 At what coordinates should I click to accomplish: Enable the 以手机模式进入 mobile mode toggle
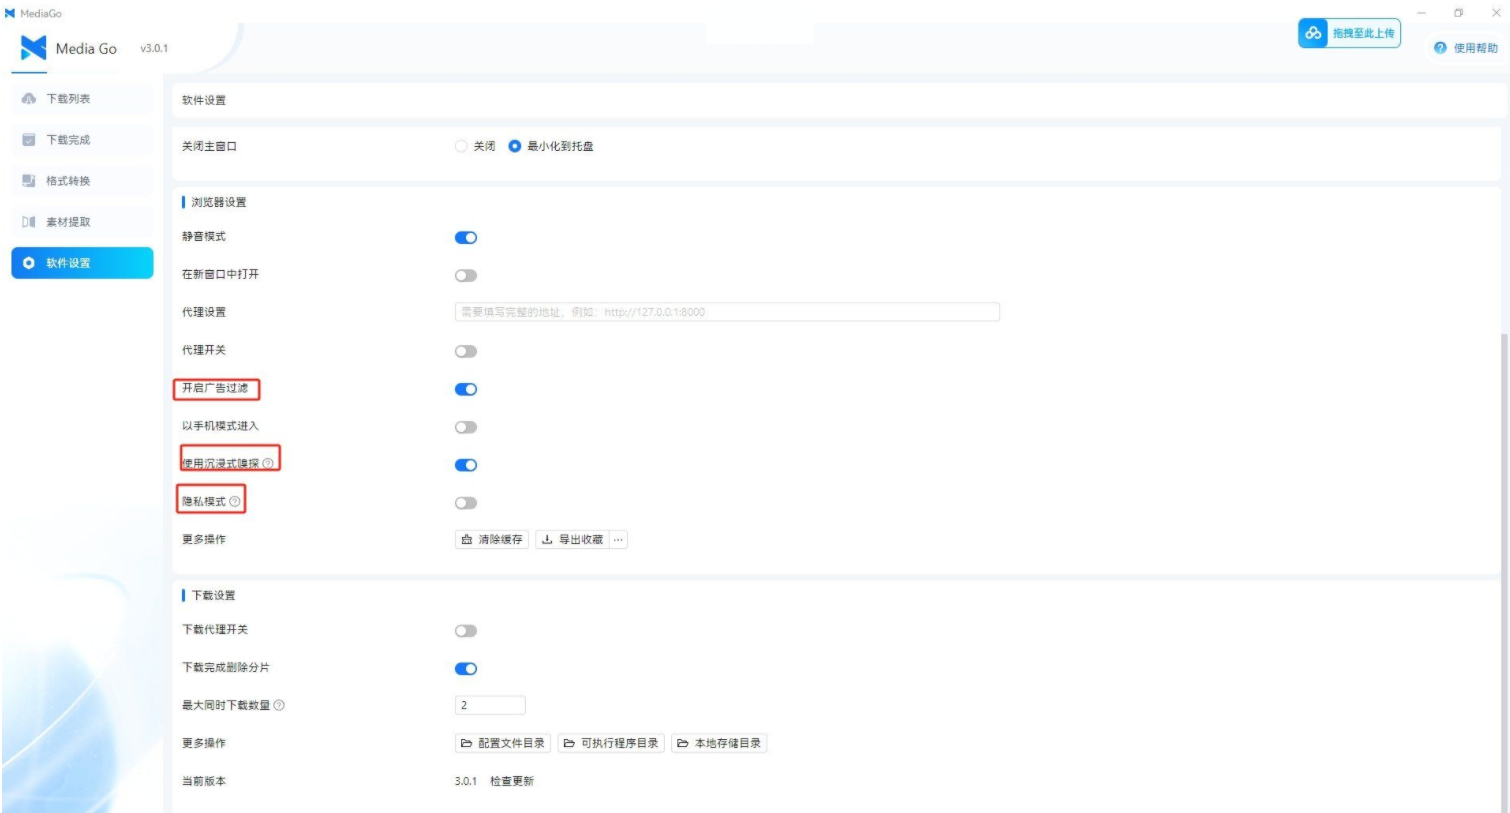point(466,428)
